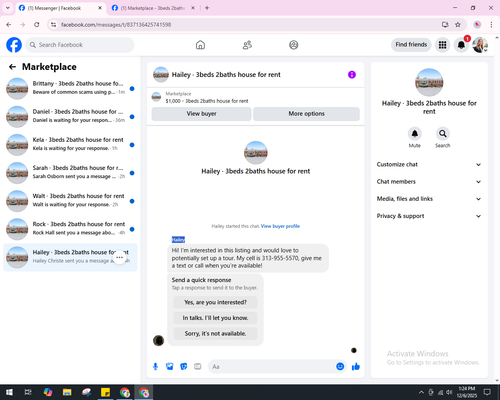Open the Chrome profile avatar icon
This screenshot has width=500, height=400.
tap(477, 25)
